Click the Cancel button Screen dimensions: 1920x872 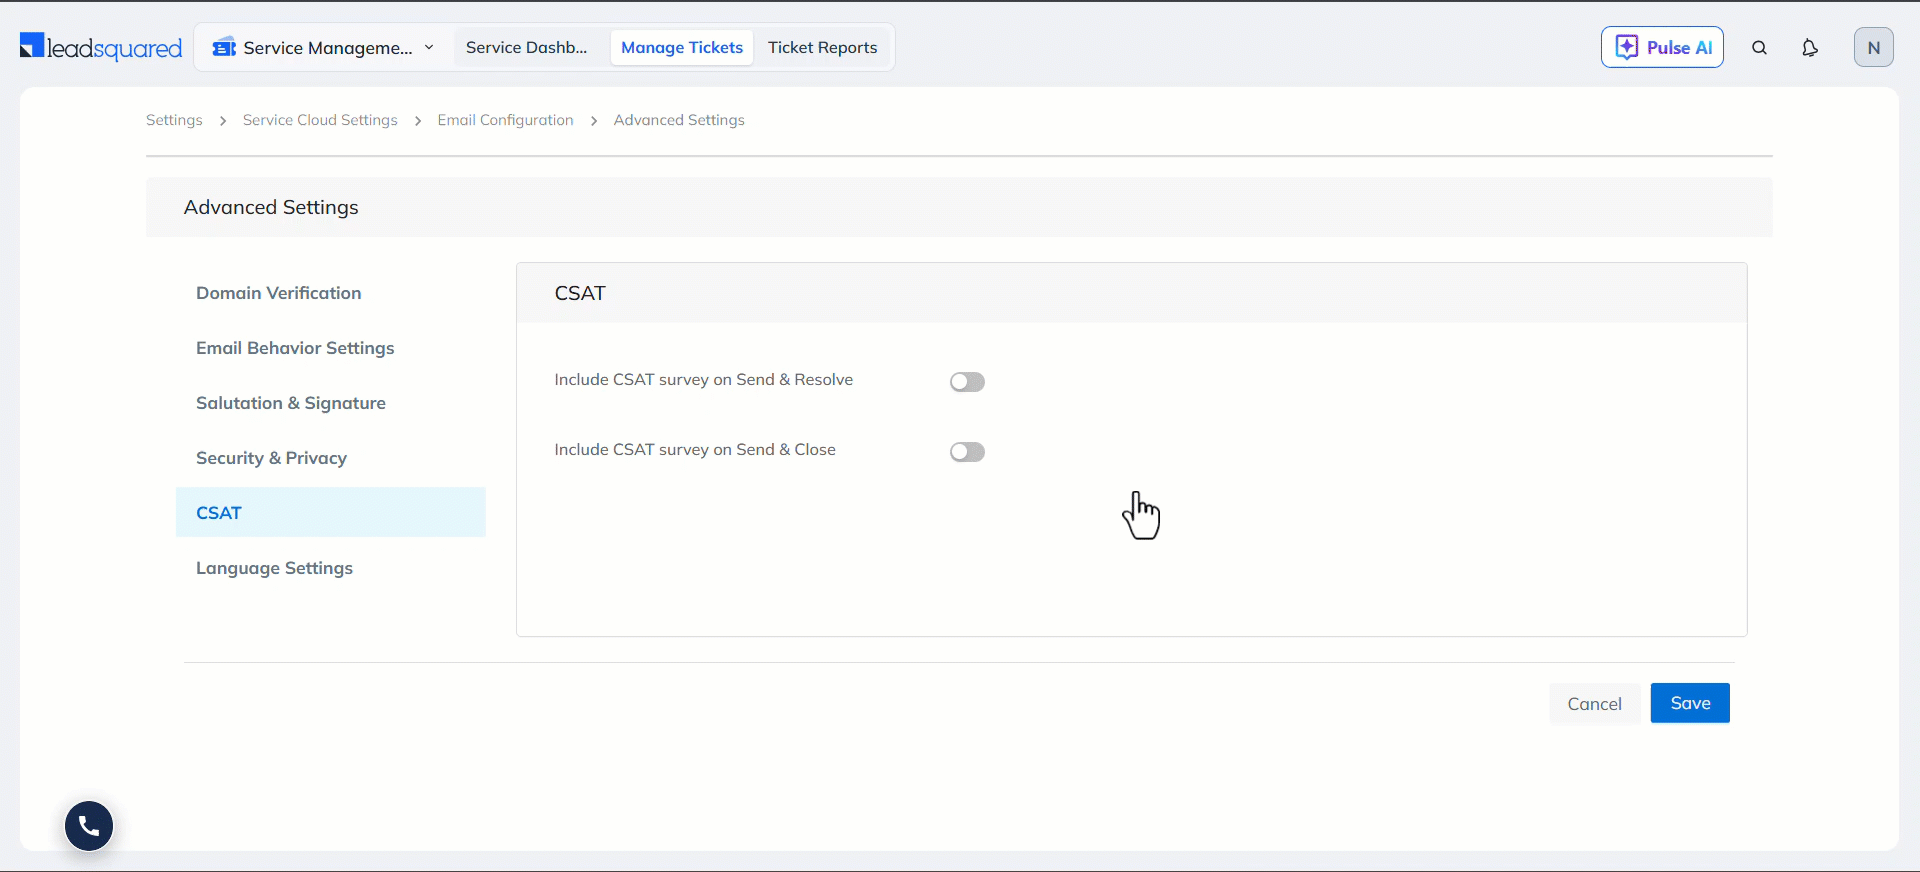pos(1594,704)
